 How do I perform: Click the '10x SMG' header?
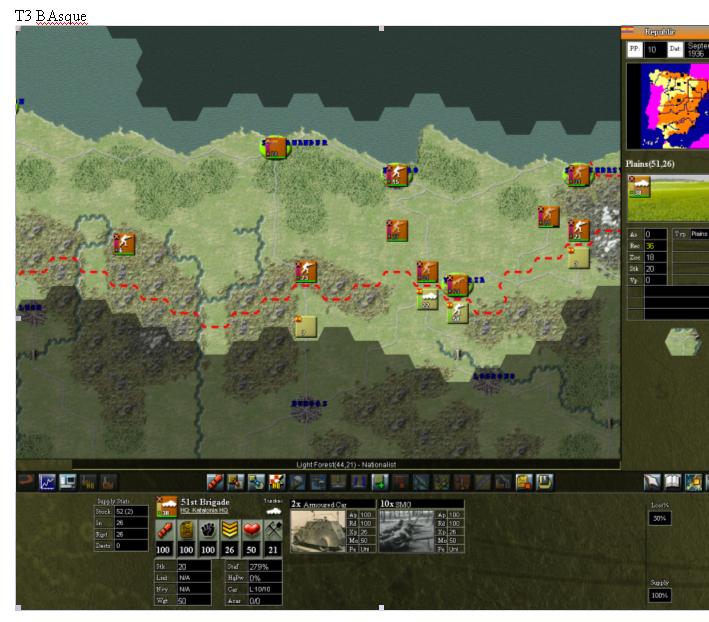(x=421, y=504)
